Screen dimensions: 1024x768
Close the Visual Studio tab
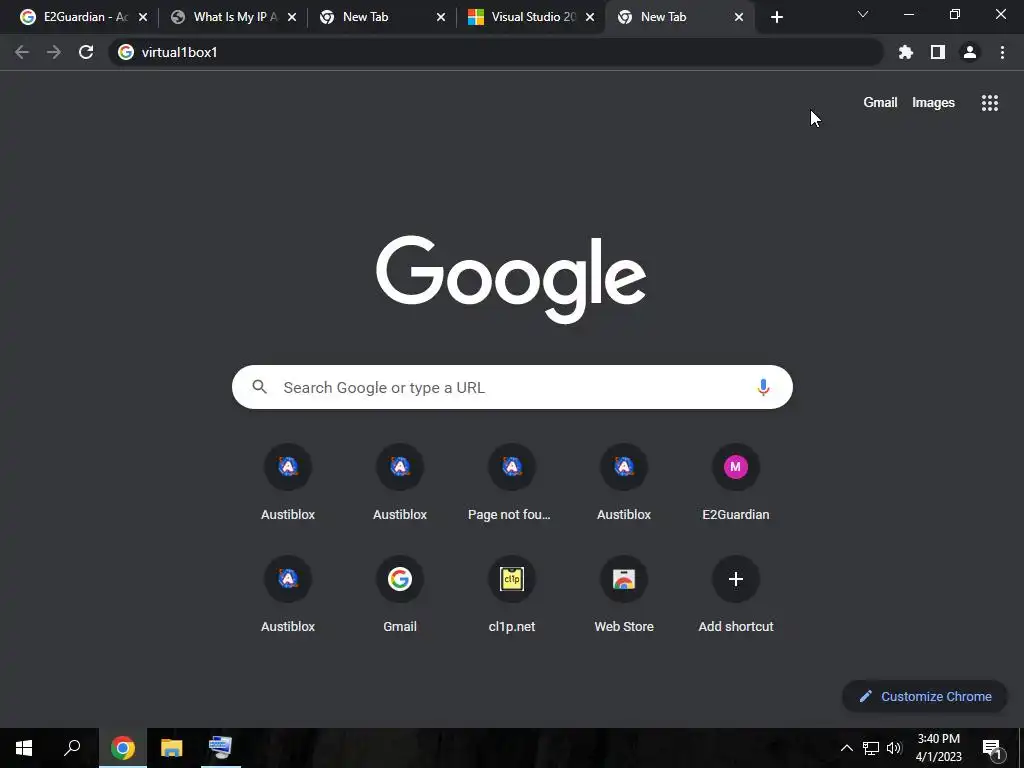point(590,17)
